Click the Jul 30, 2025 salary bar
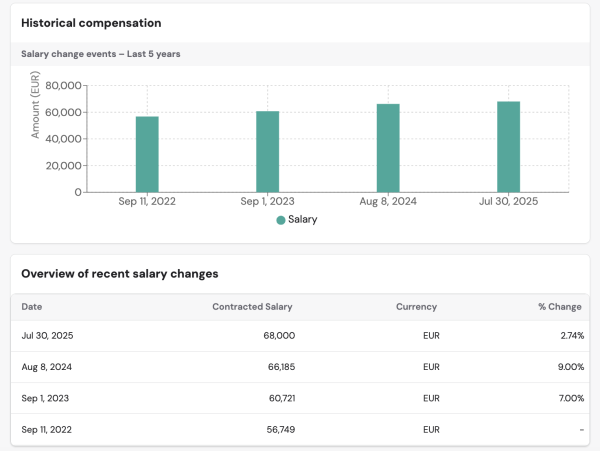Viewport: 600px width, 451px height. pos(508,147)
